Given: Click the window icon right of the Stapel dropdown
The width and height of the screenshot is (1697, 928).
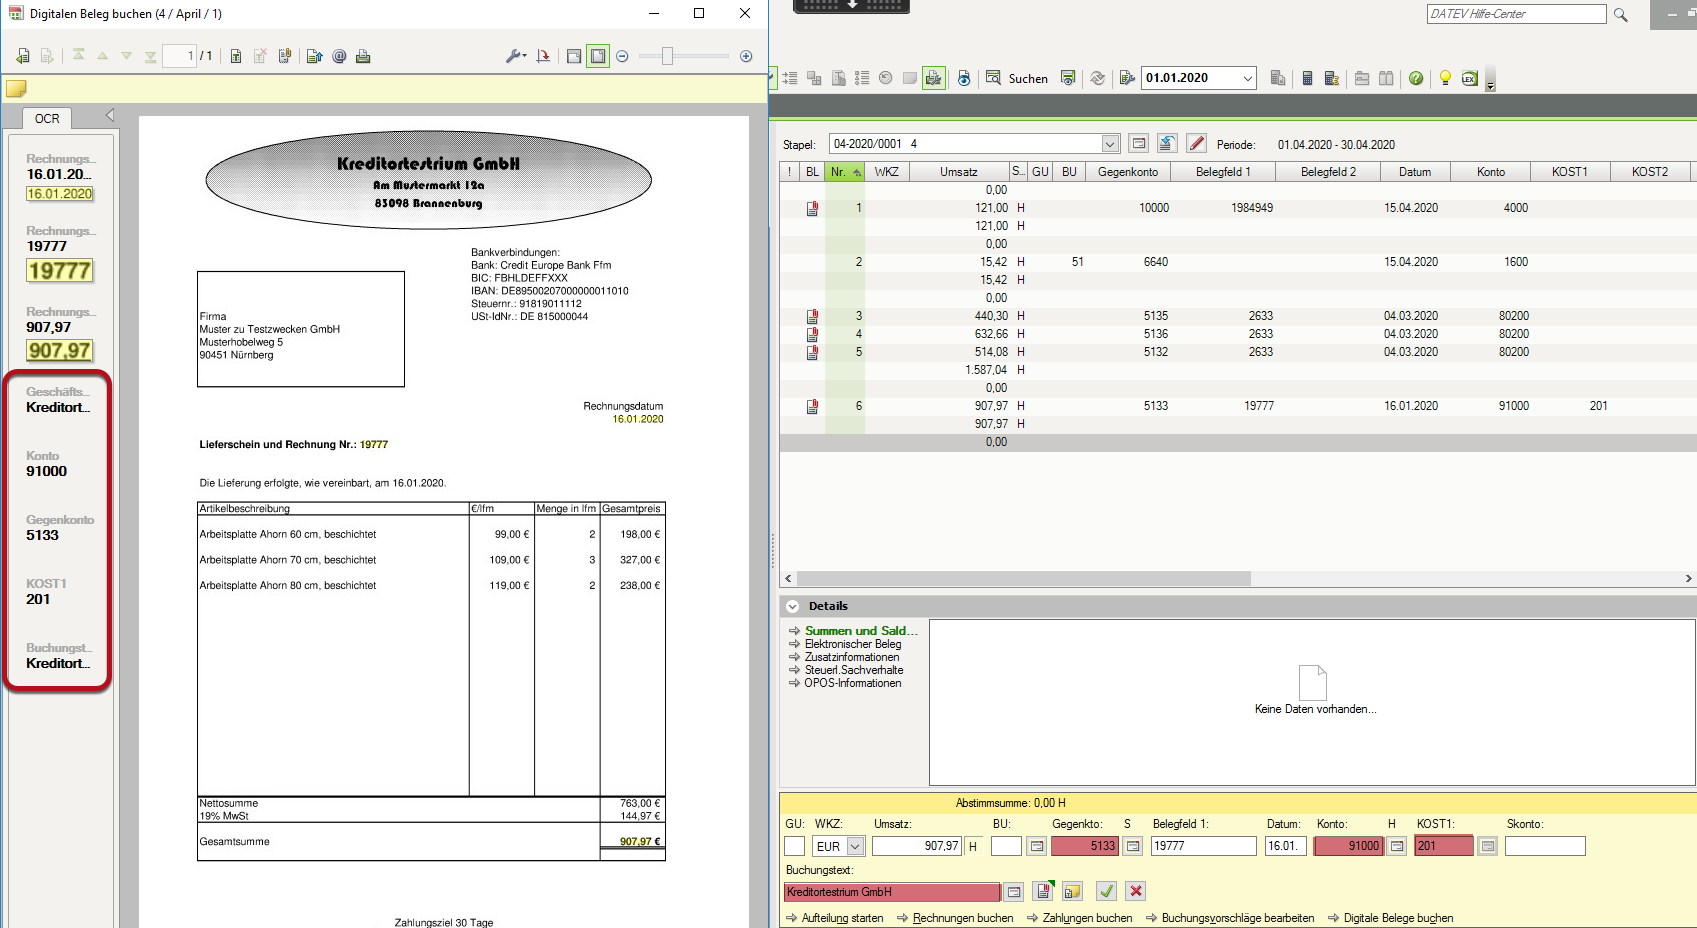Looking at the screenshot, I should tap(1138, 144).
